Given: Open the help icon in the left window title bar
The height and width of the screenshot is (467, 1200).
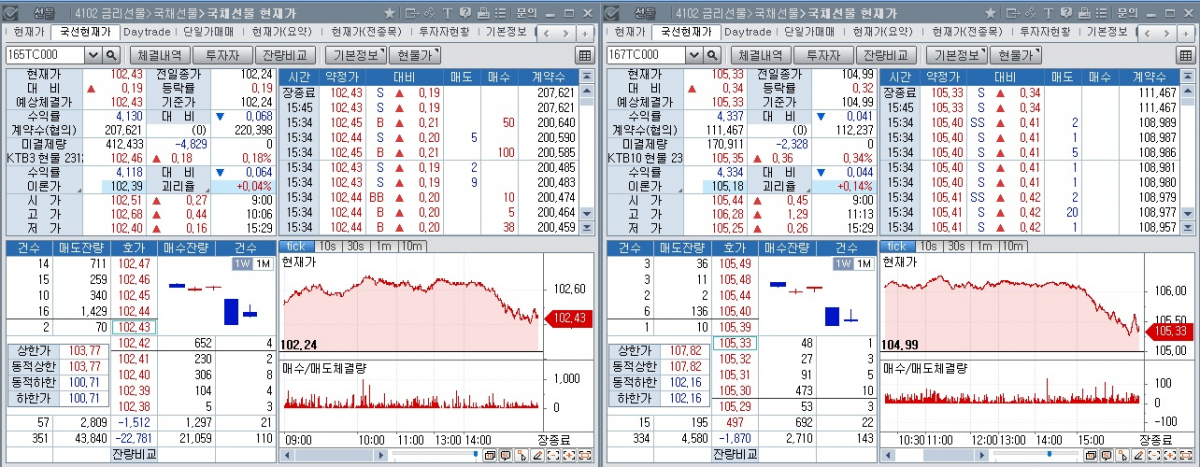Looking at the screenshot, I should click(x=465, y=13).
